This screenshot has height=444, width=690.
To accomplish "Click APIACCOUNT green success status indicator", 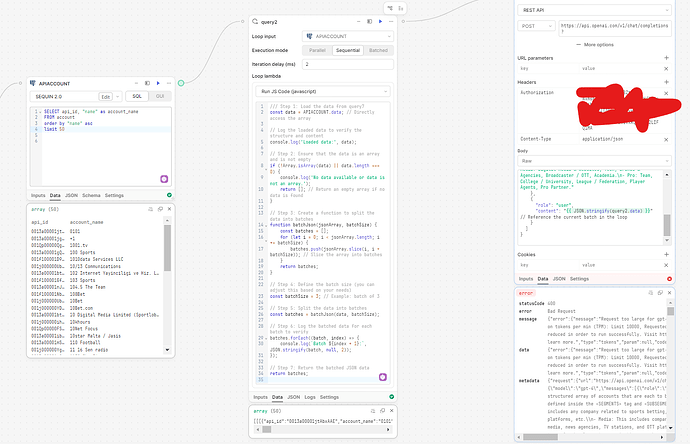I will click(x=169, y=195).
